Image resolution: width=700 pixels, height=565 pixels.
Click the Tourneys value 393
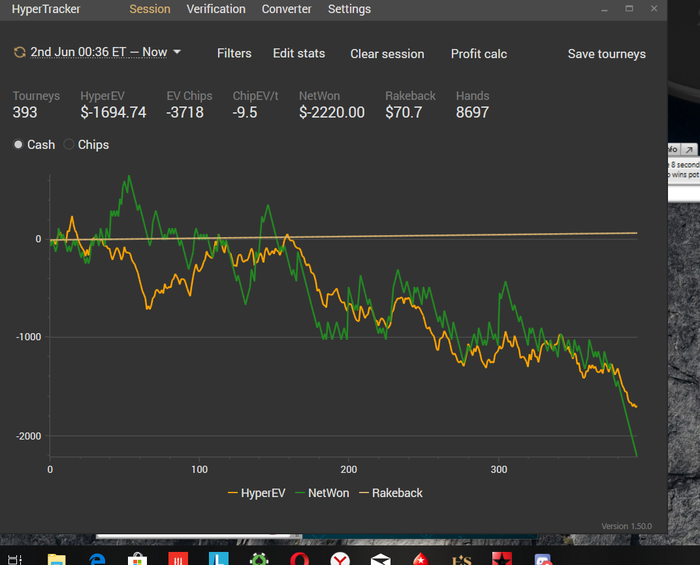pos(25,112)
